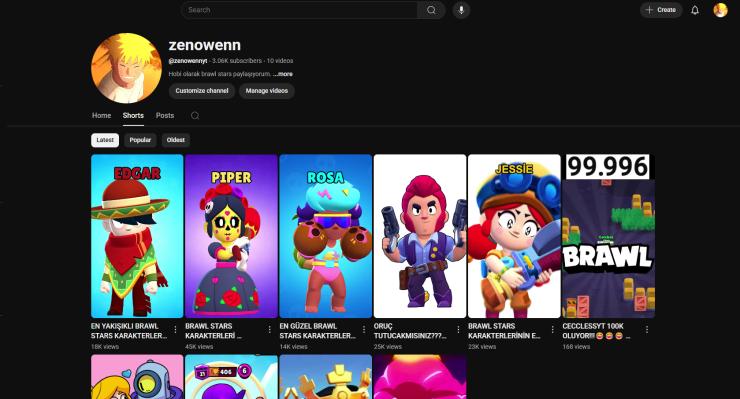Image resolution: width=740 pixels, height=399 pixels.
Task: Open second-row short with golden trophy
Action: tap(326, 377)
